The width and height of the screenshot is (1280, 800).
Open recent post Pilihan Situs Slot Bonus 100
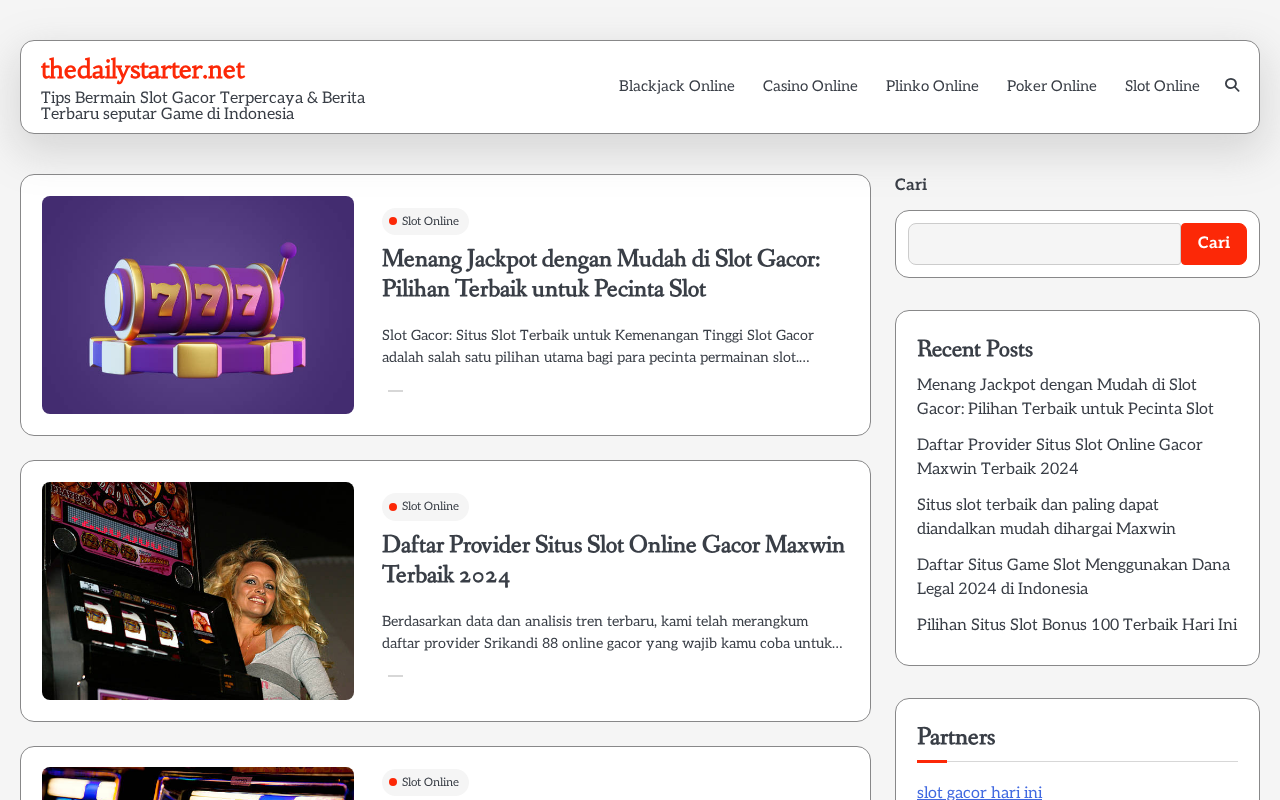[x=1077, y=625]
